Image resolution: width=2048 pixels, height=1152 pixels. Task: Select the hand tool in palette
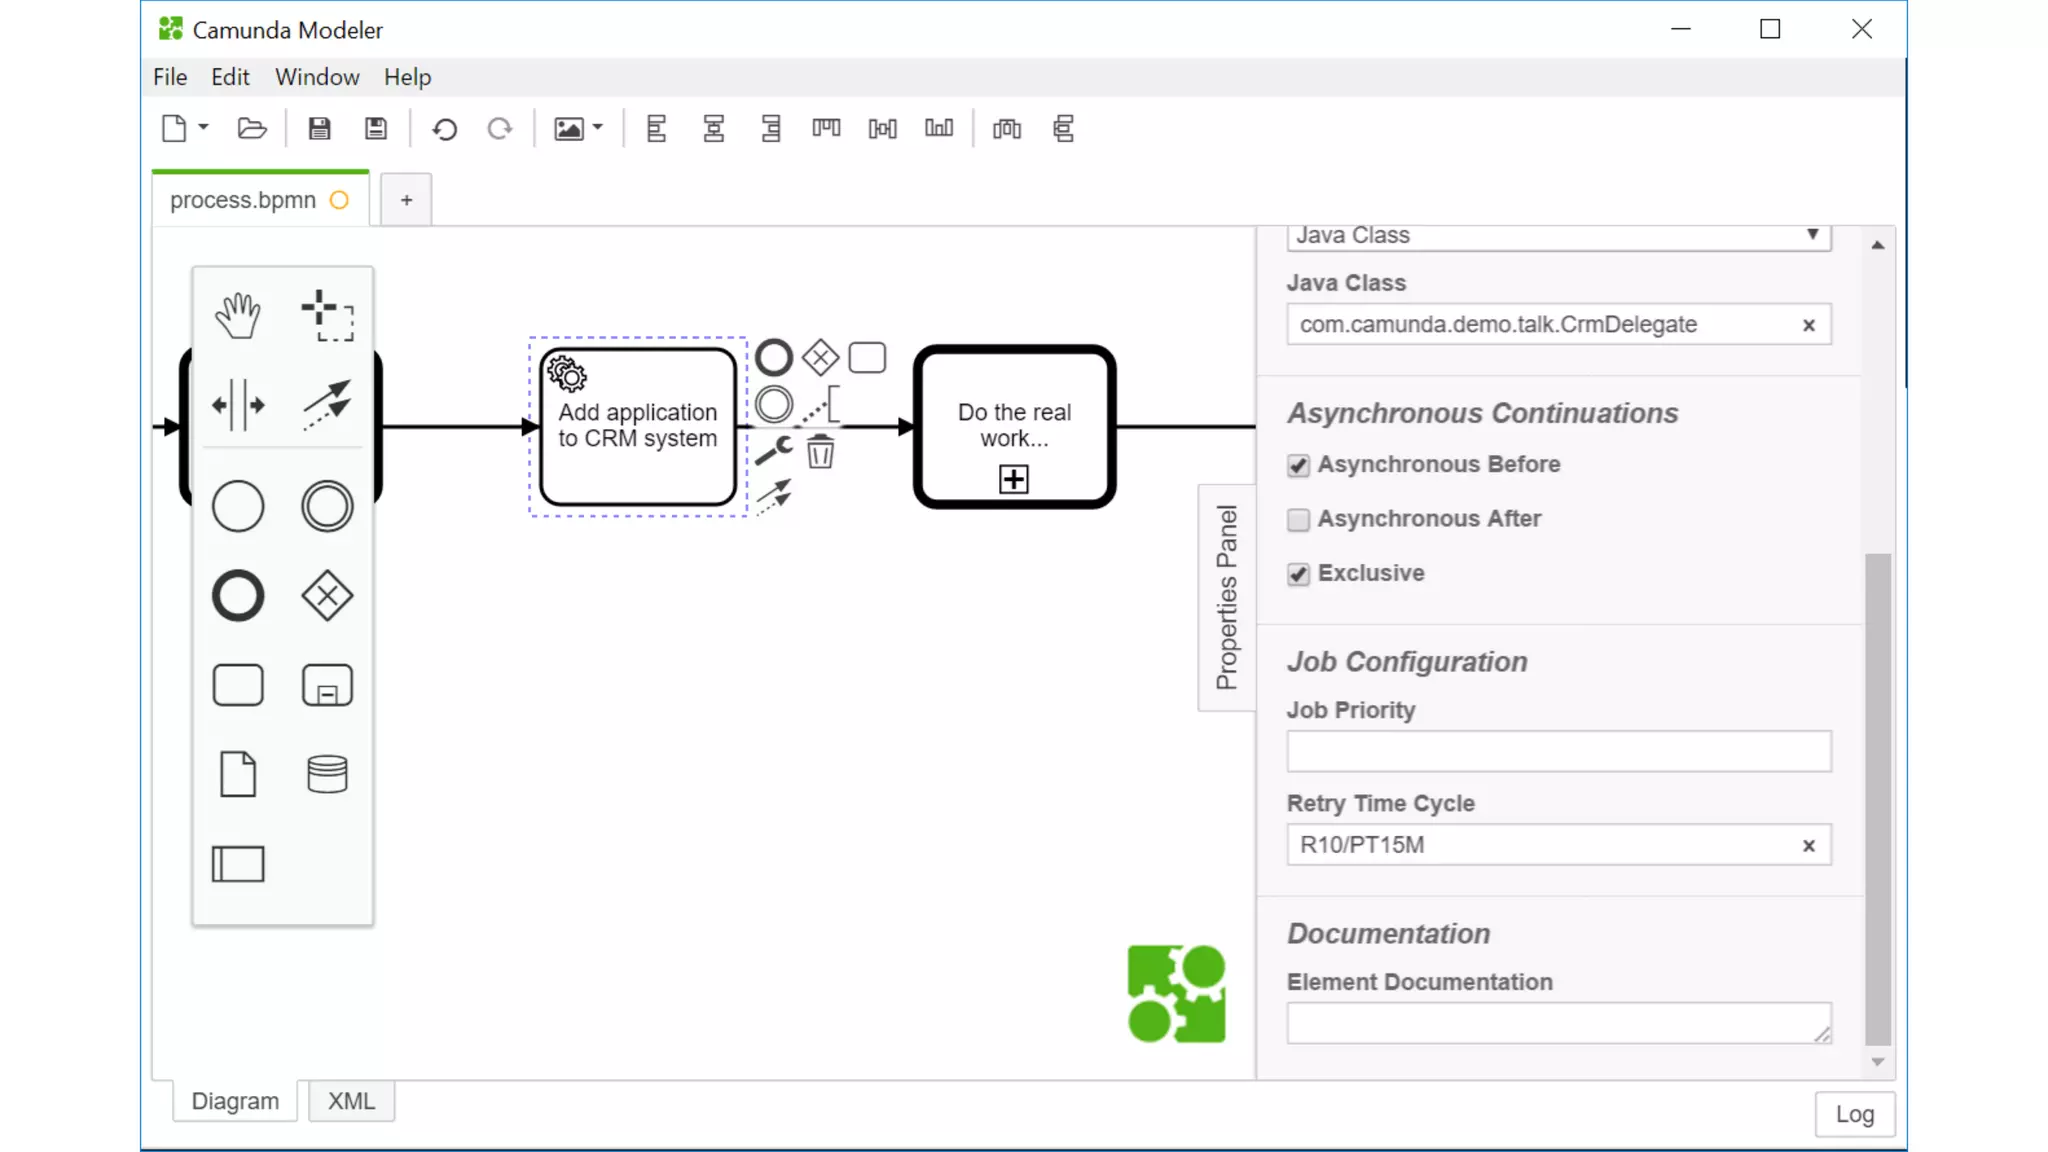(238, 316)
